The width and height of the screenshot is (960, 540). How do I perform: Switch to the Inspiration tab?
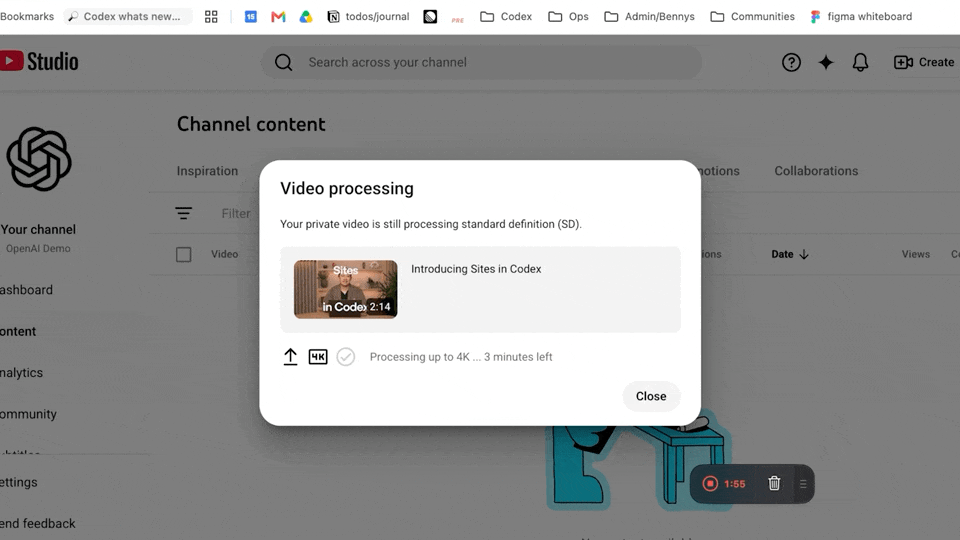coord(207,171)
